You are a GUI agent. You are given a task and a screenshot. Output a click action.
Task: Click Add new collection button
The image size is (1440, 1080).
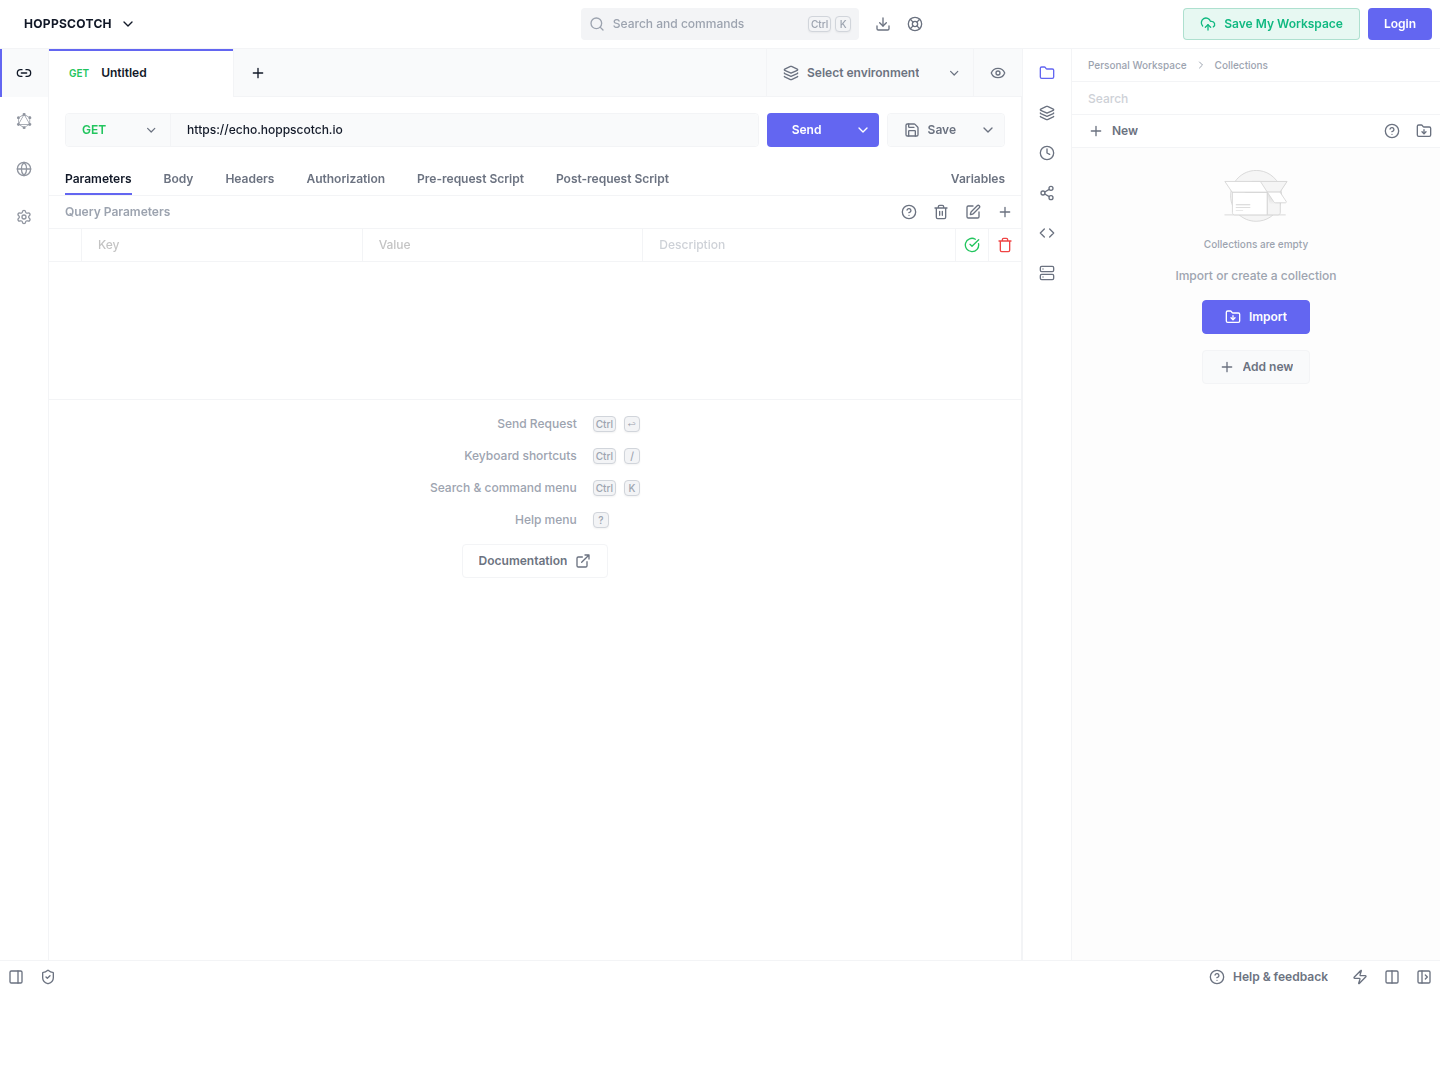(x=1256, y=367)
